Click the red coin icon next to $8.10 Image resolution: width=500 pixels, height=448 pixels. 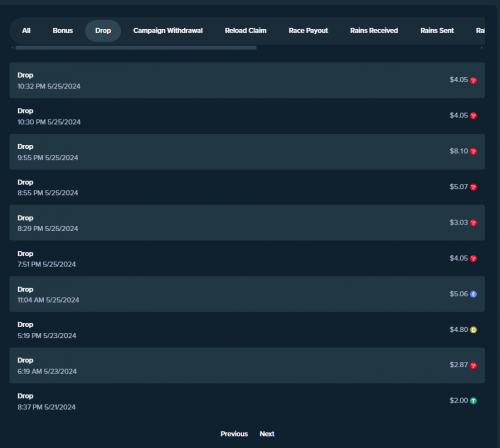coord(473,151)
